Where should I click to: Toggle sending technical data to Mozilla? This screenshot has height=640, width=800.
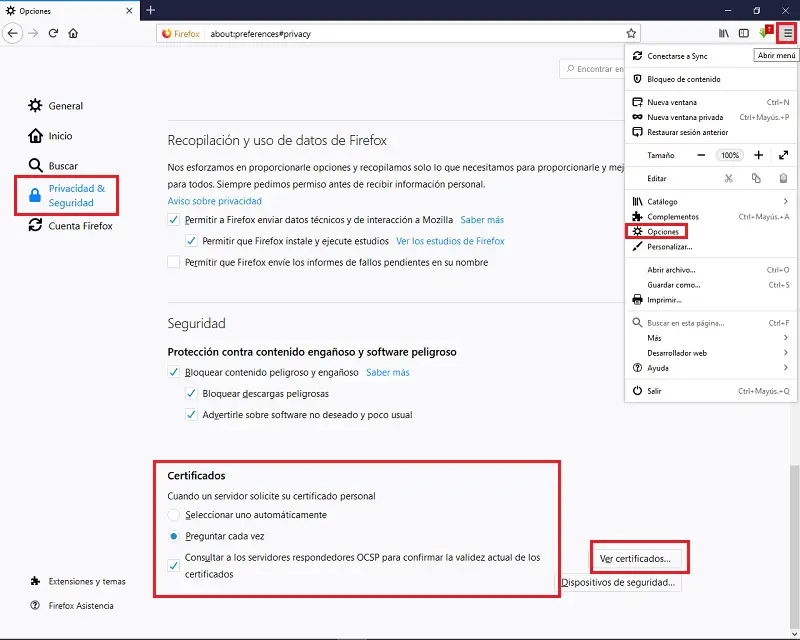pyautogui.click(x=173, y=220)
